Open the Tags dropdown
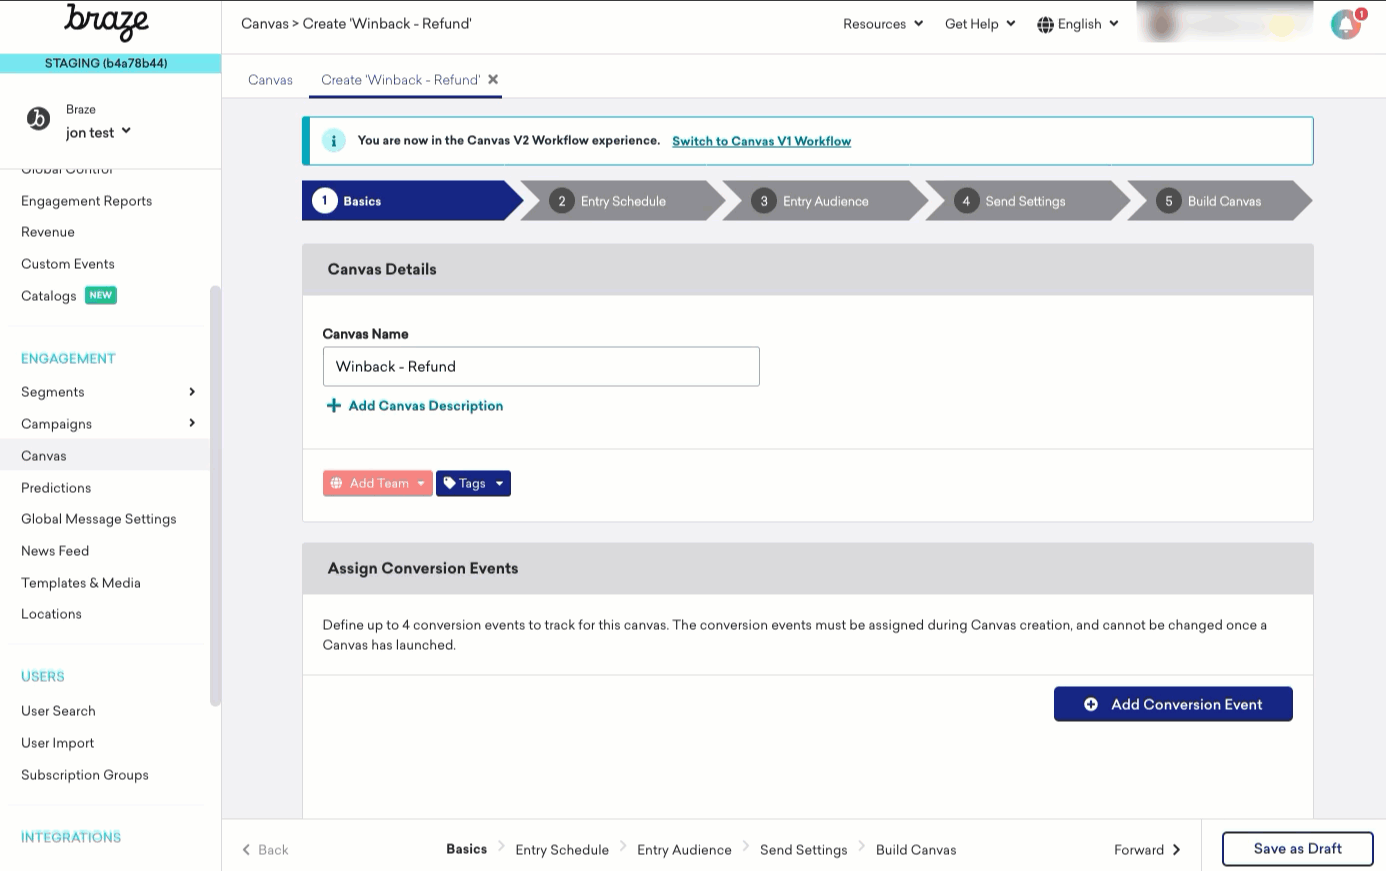The width and height of the screenshot is (1386, 871). point(473,483)
